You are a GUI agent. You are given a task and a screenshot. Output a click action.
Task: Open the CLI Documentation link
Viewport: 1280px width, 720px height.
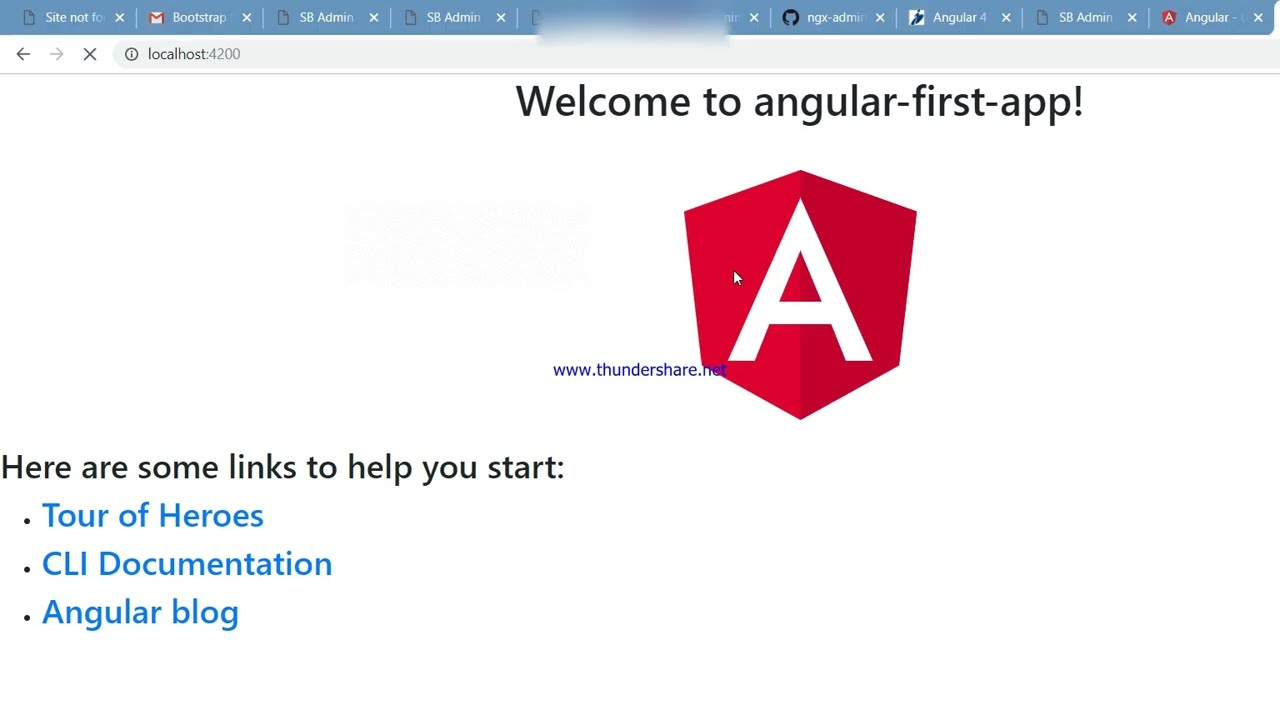coord(187,563)
